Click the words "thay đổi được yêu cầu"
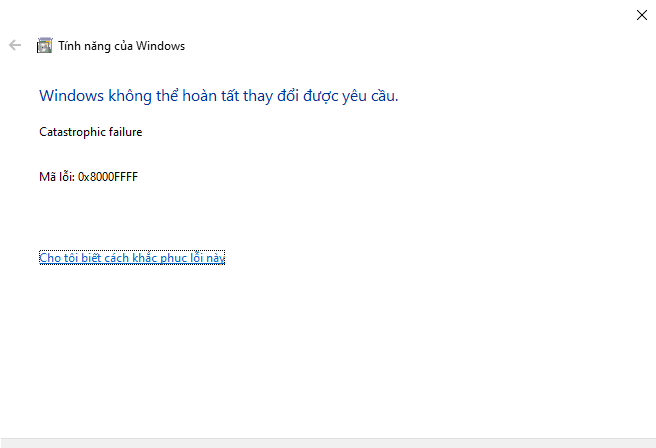Viewport: 656px width, 448px height. click(320, 96)
